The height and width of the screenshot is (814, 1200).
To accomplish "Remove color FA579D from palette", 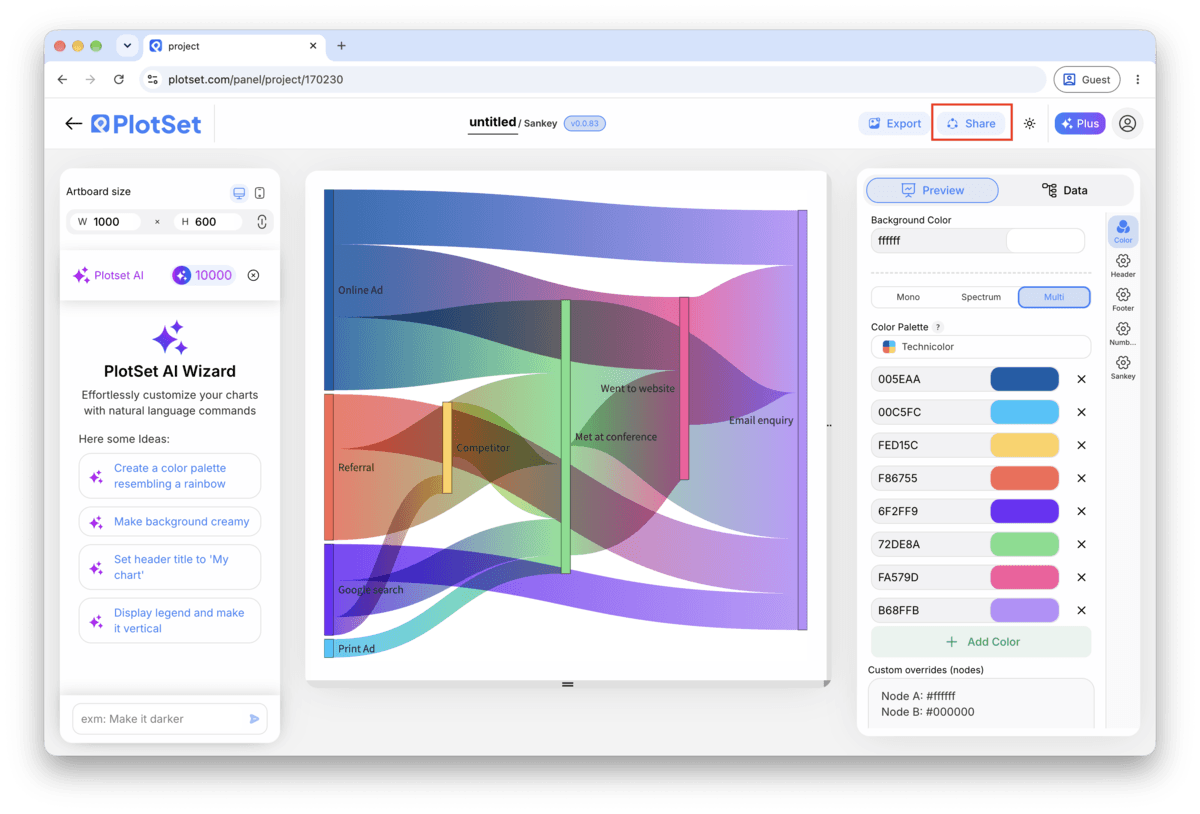I will point(1081,577).
